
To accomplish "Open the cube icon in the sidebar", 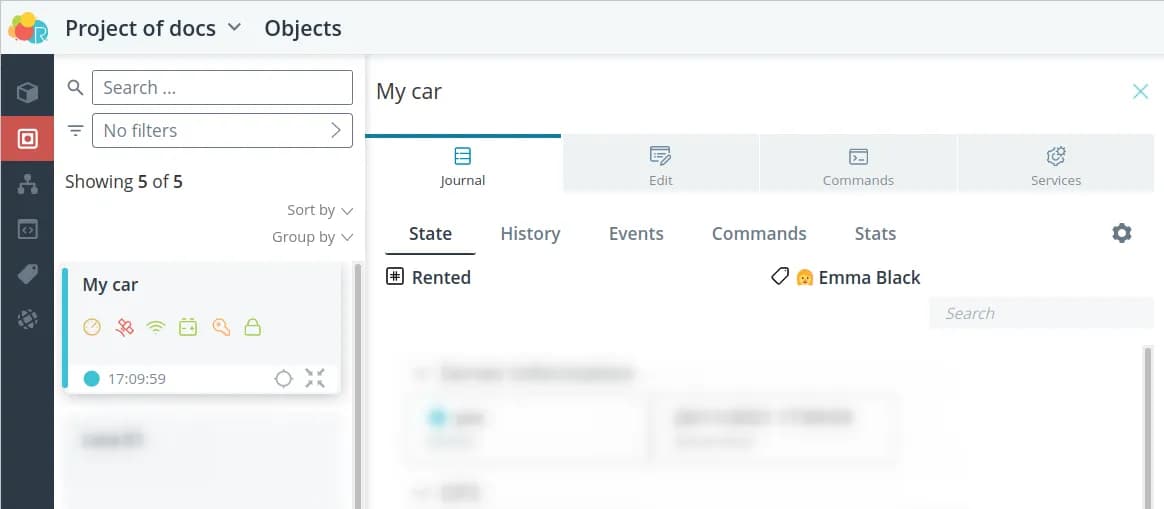I will pyautogui.click(x=27, y=93).
